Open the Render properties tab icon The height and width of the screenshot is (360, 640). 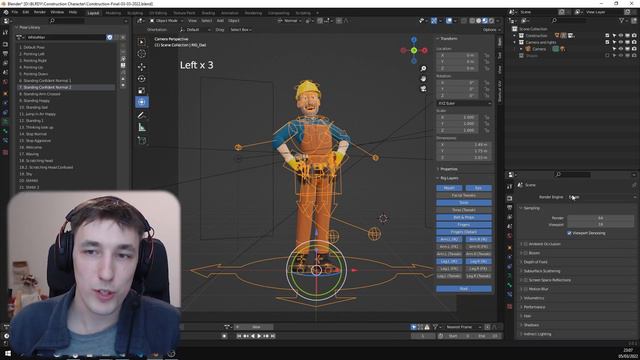coord(509,198)
